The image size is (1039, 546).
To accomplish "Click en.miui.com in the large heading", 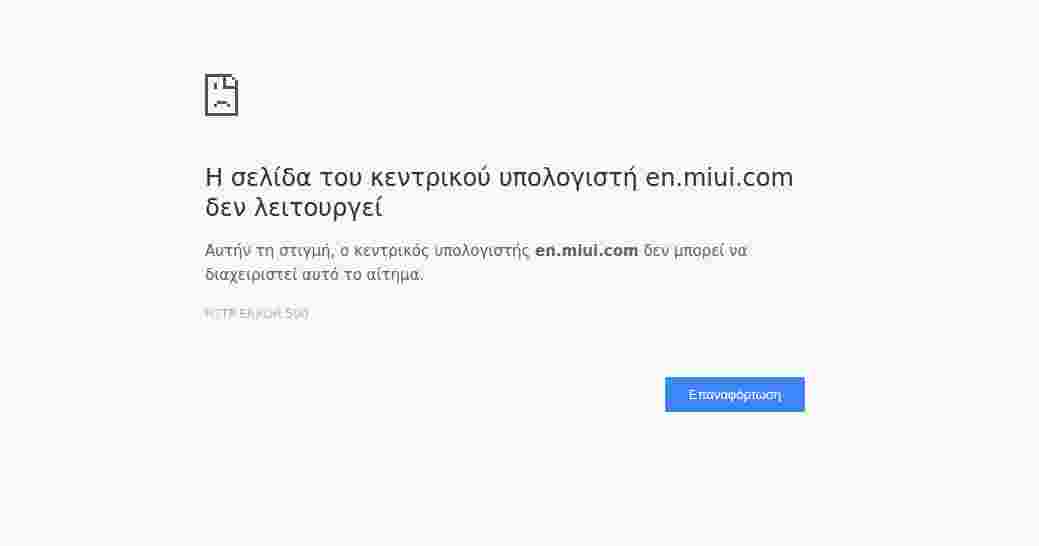I will (719, 178).
